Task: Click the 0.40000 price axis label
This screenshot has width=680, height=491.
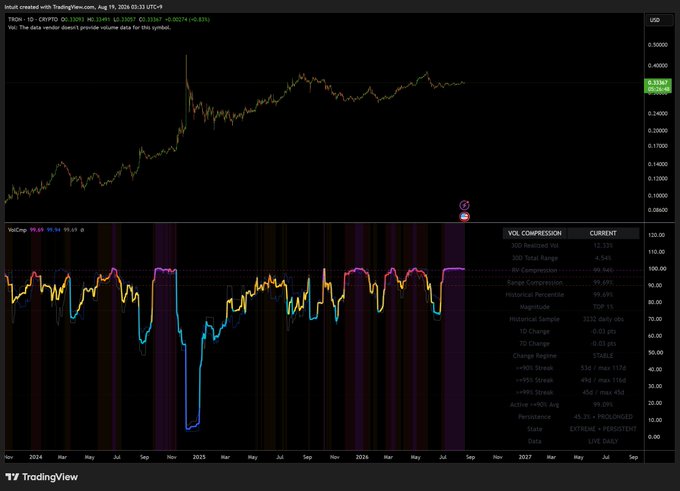Action: point(657,65)
